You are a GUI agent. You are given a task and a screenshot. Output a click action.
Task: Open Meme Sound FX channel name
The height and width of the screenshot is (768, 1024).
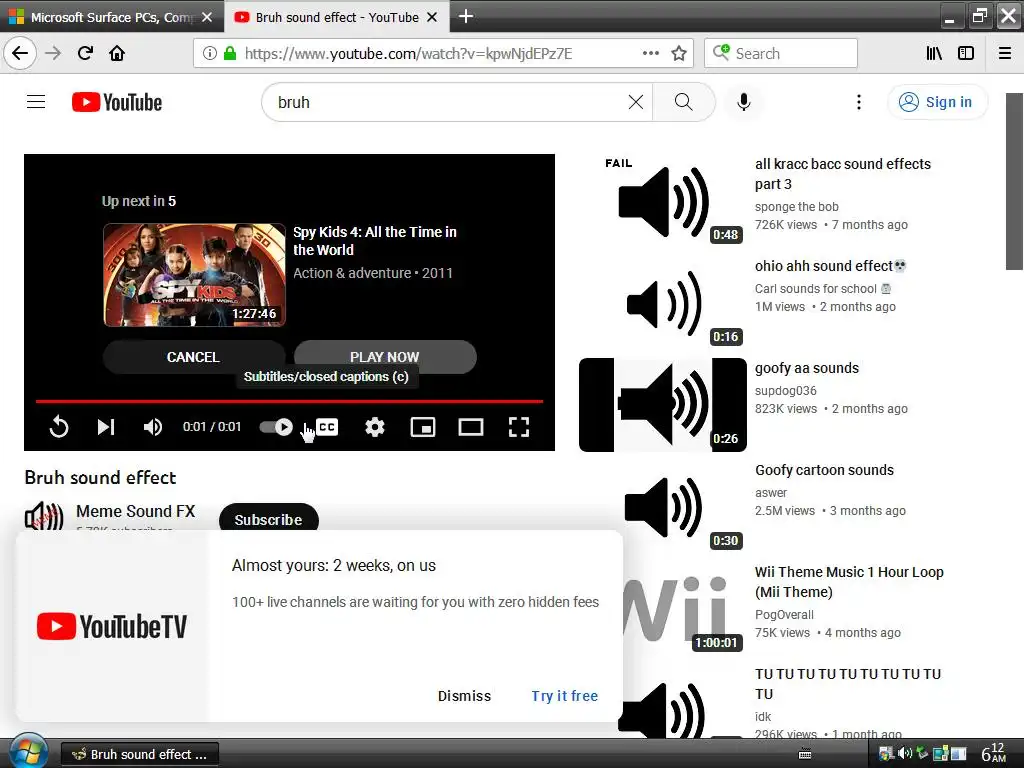coord(136,511)
